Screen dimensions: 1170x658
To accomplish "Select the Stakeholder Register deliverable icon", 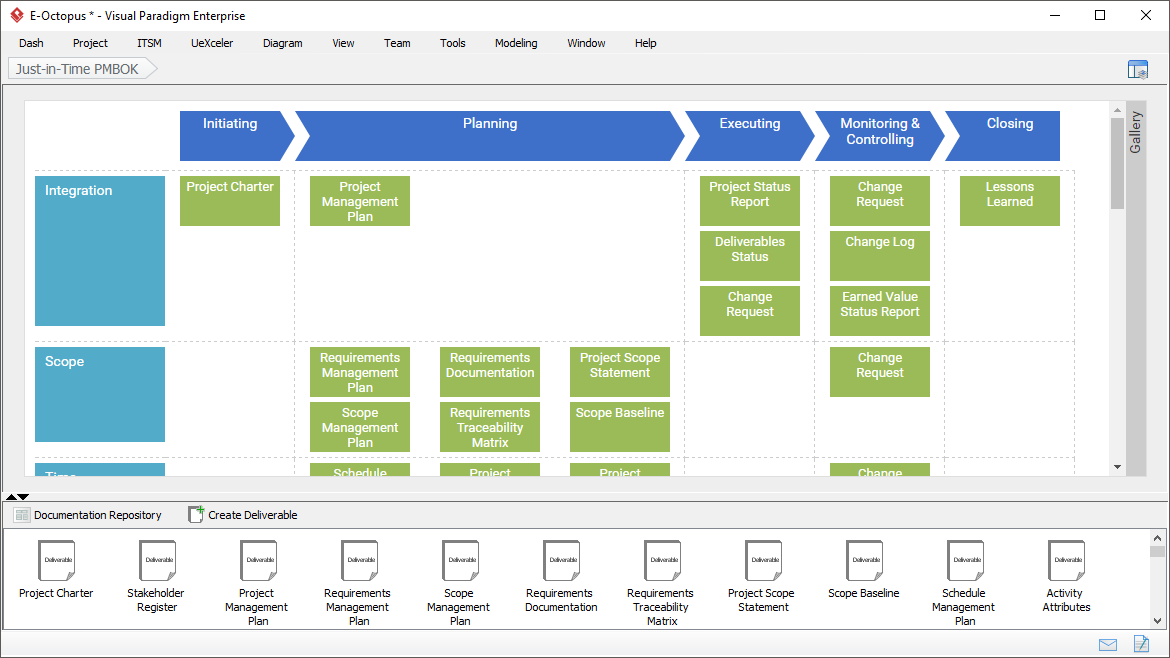I will [157, 561].
